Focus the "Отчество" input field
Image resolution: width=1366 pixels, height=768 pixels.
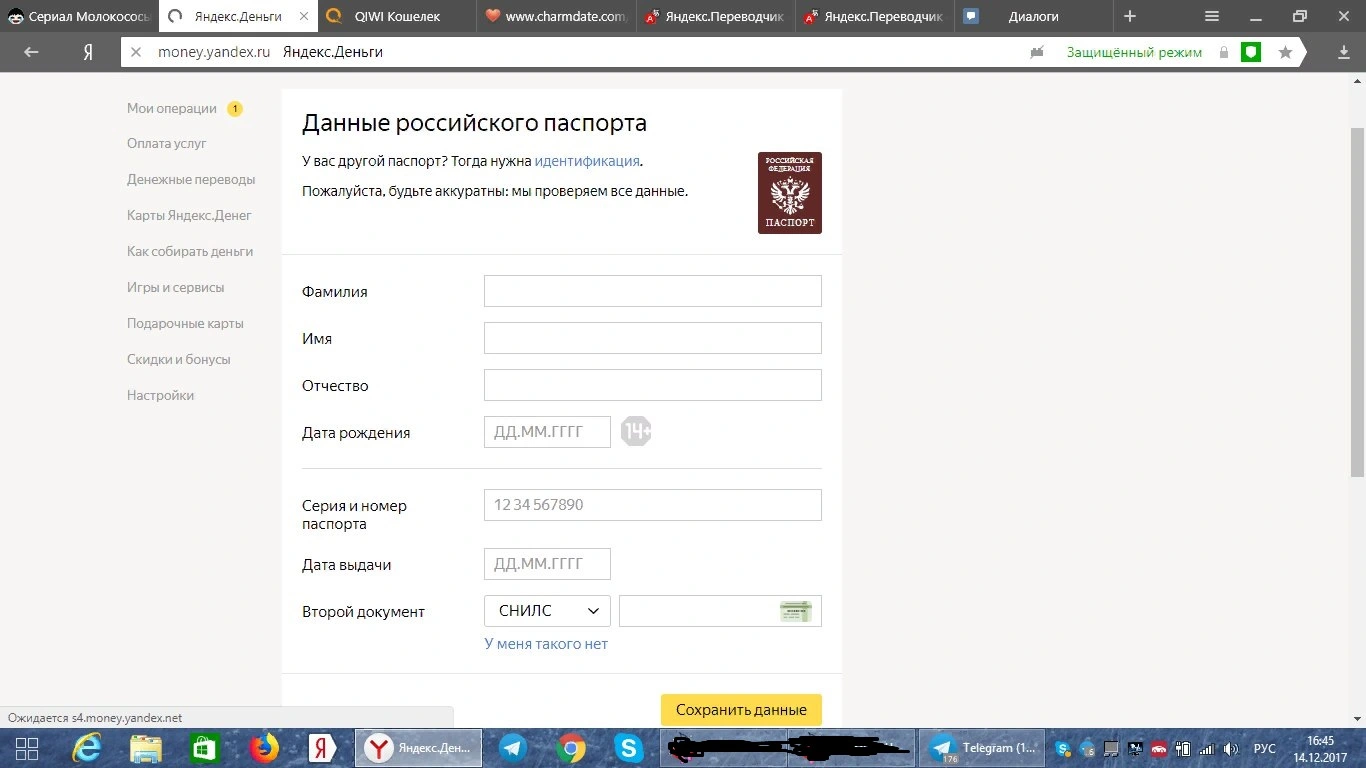click(x=653, y=385)
